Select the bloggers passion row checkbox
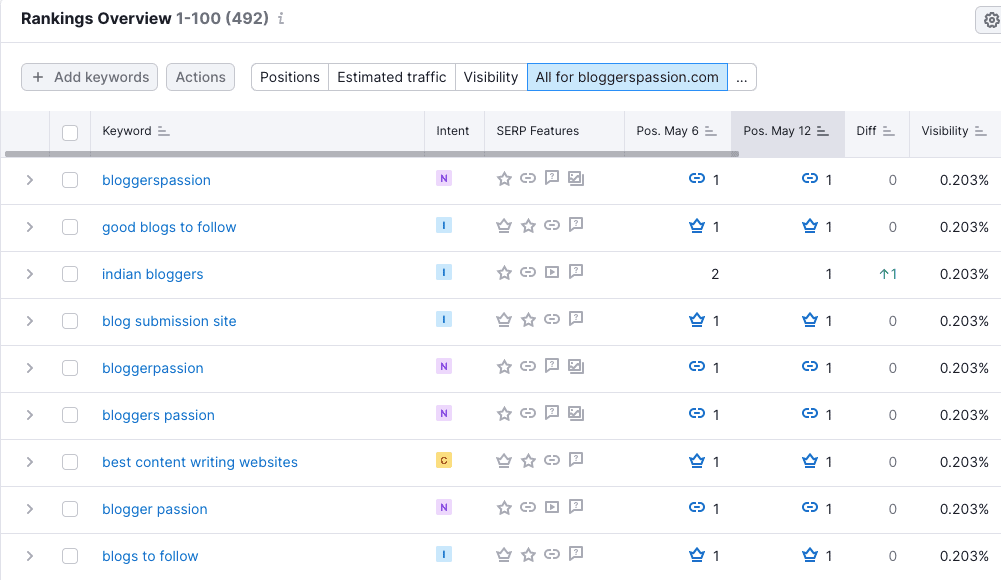 [70, 415]
